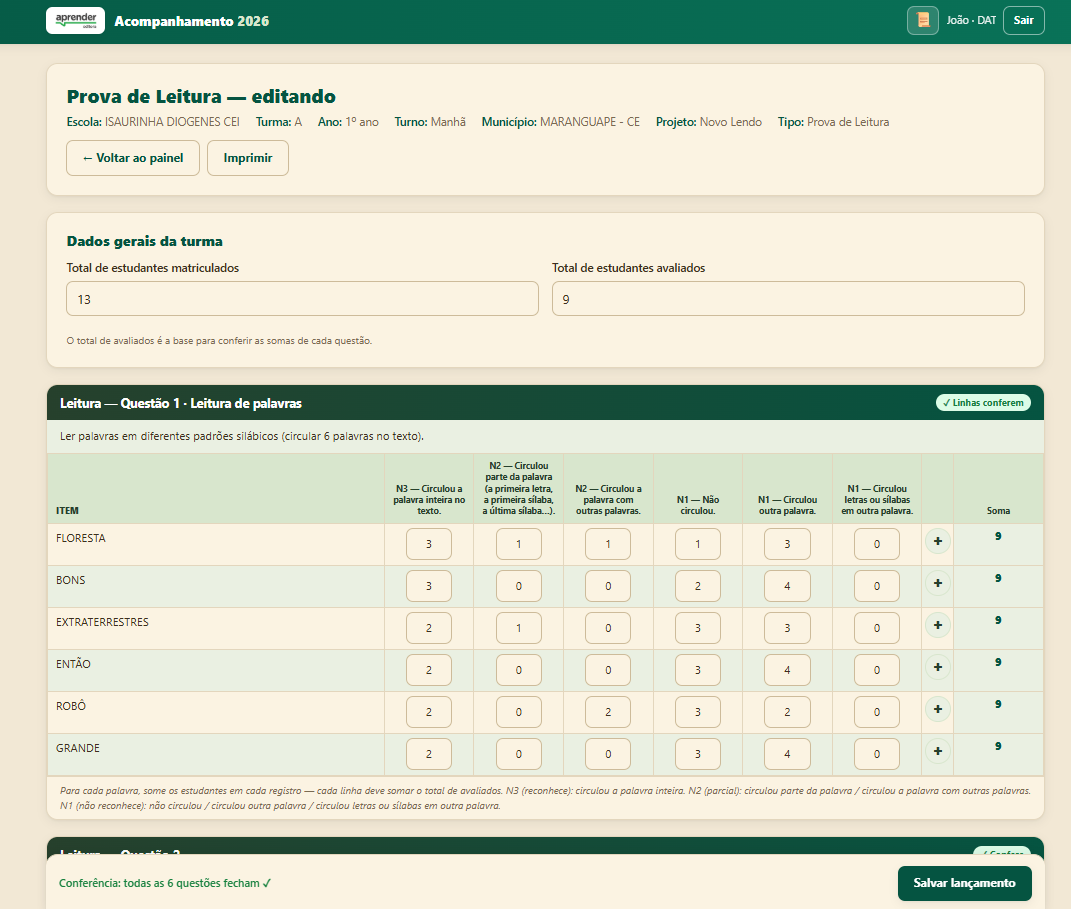
Task: Open the scroll/notes icon beside João · DAT
Action: 922,20
